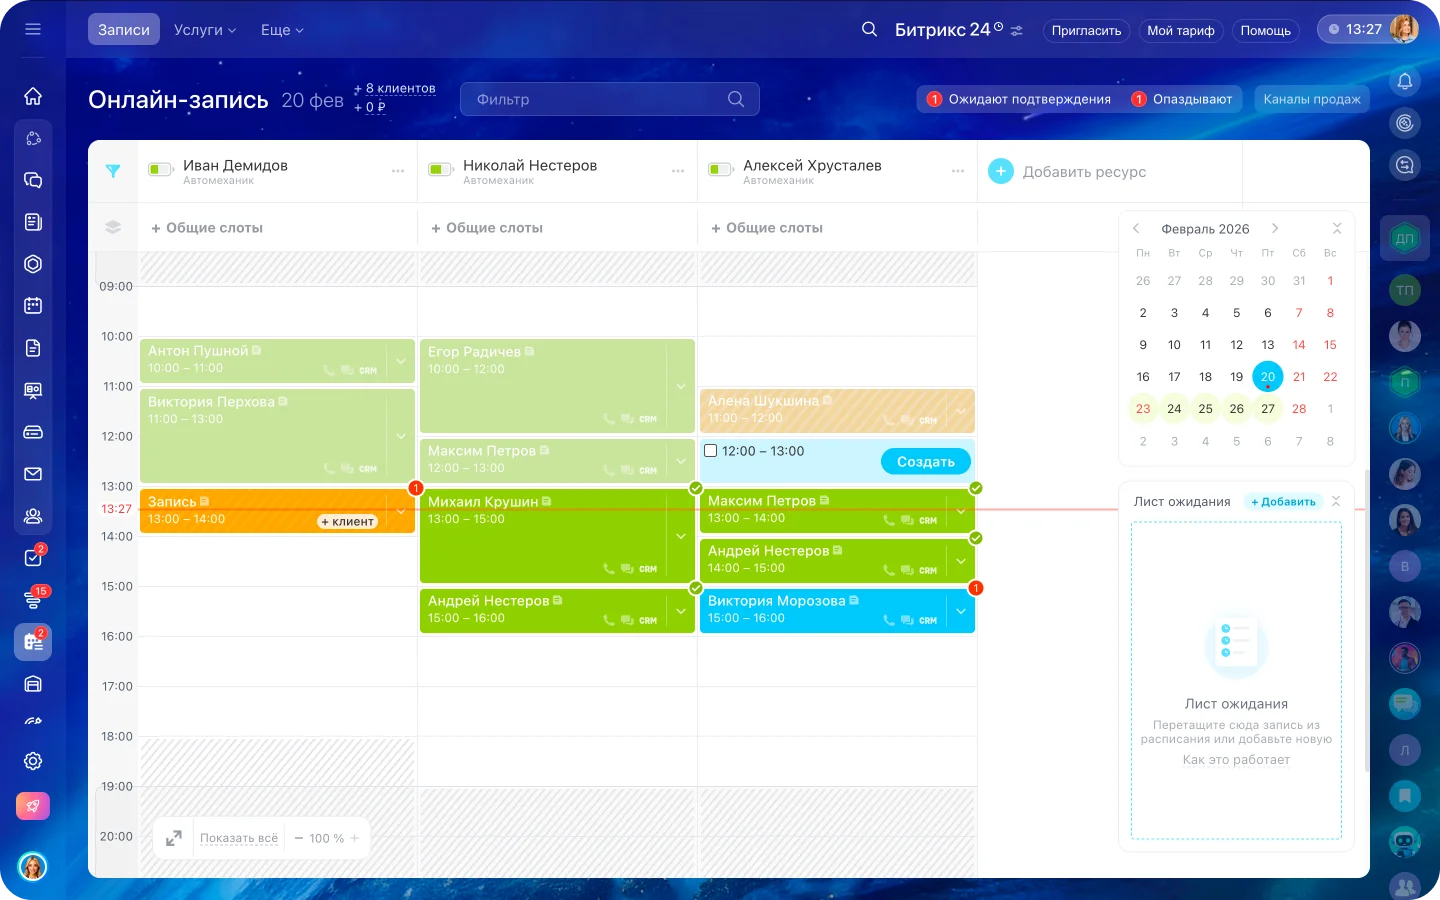Open the Еще dropdown menu

(x=282, y=30)
